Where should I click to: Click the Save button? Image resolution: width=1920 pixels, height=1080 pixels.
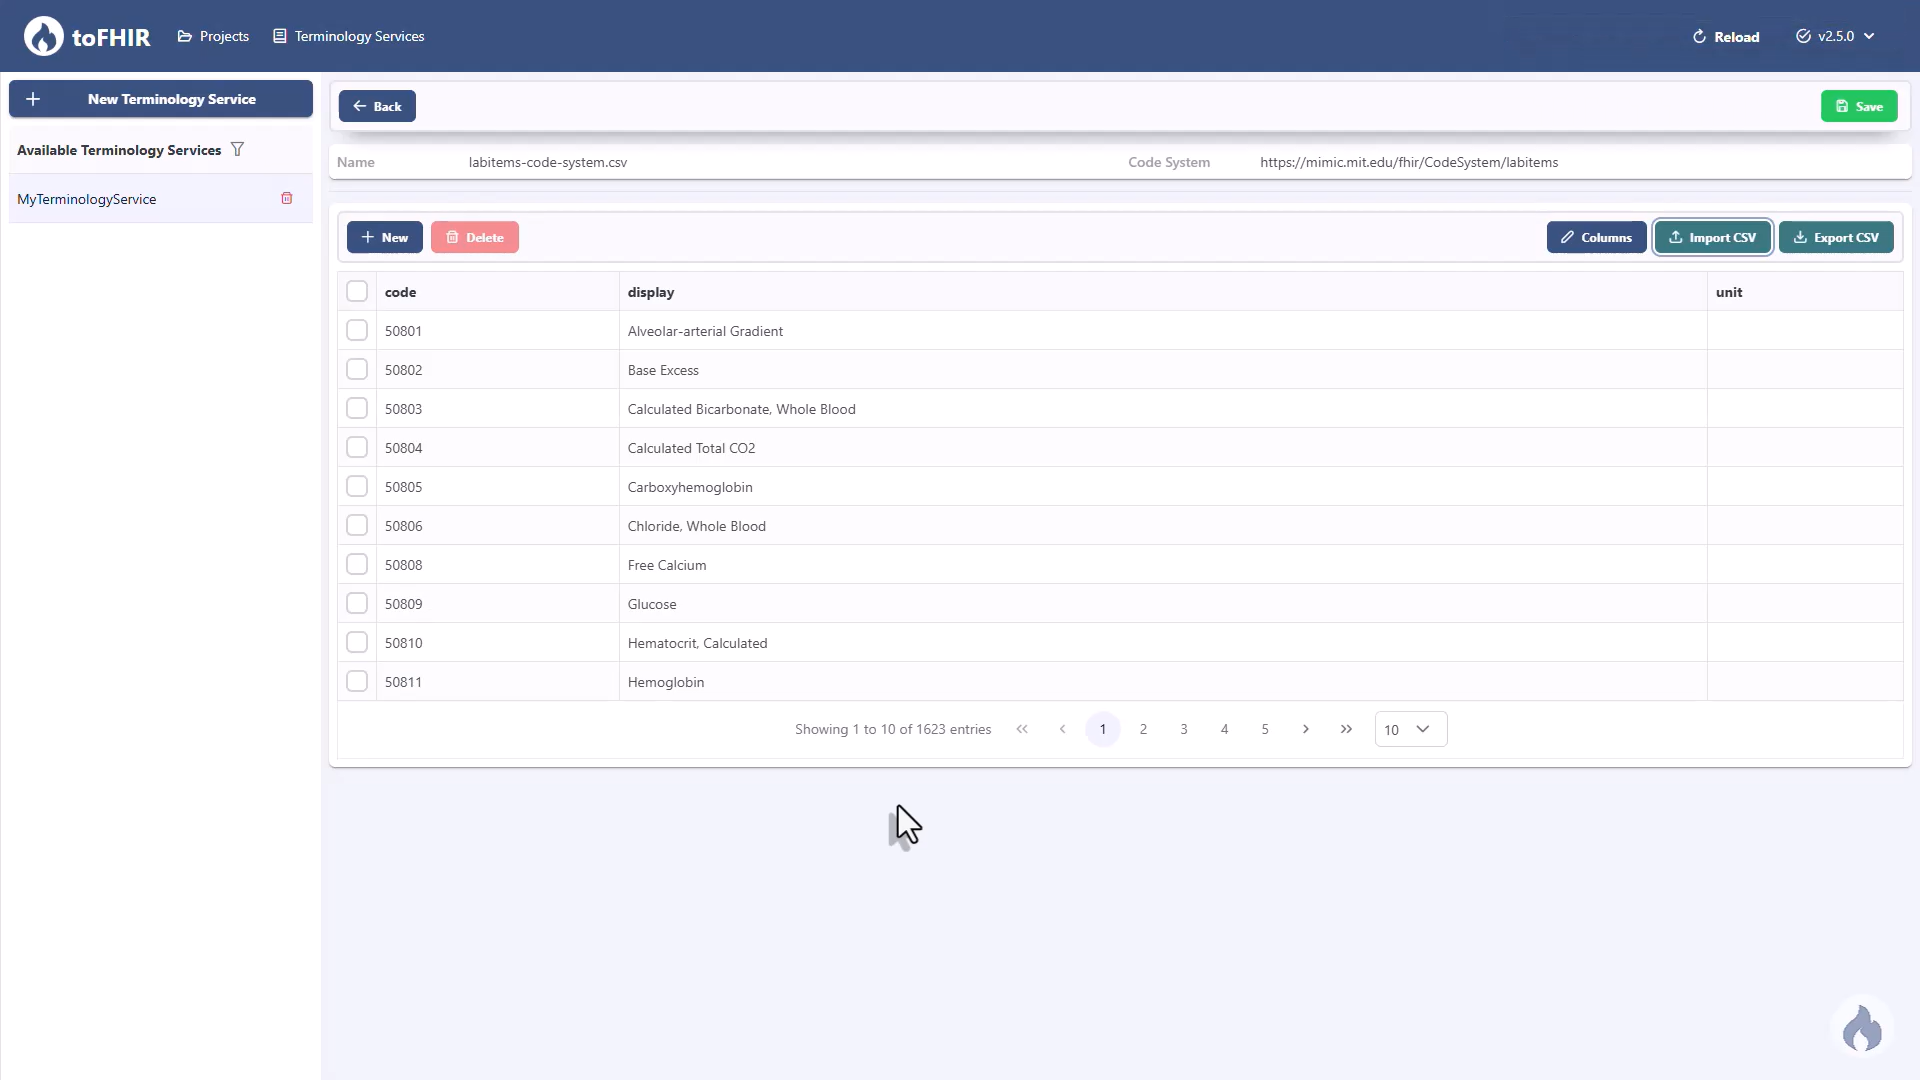click(1859, 105)
